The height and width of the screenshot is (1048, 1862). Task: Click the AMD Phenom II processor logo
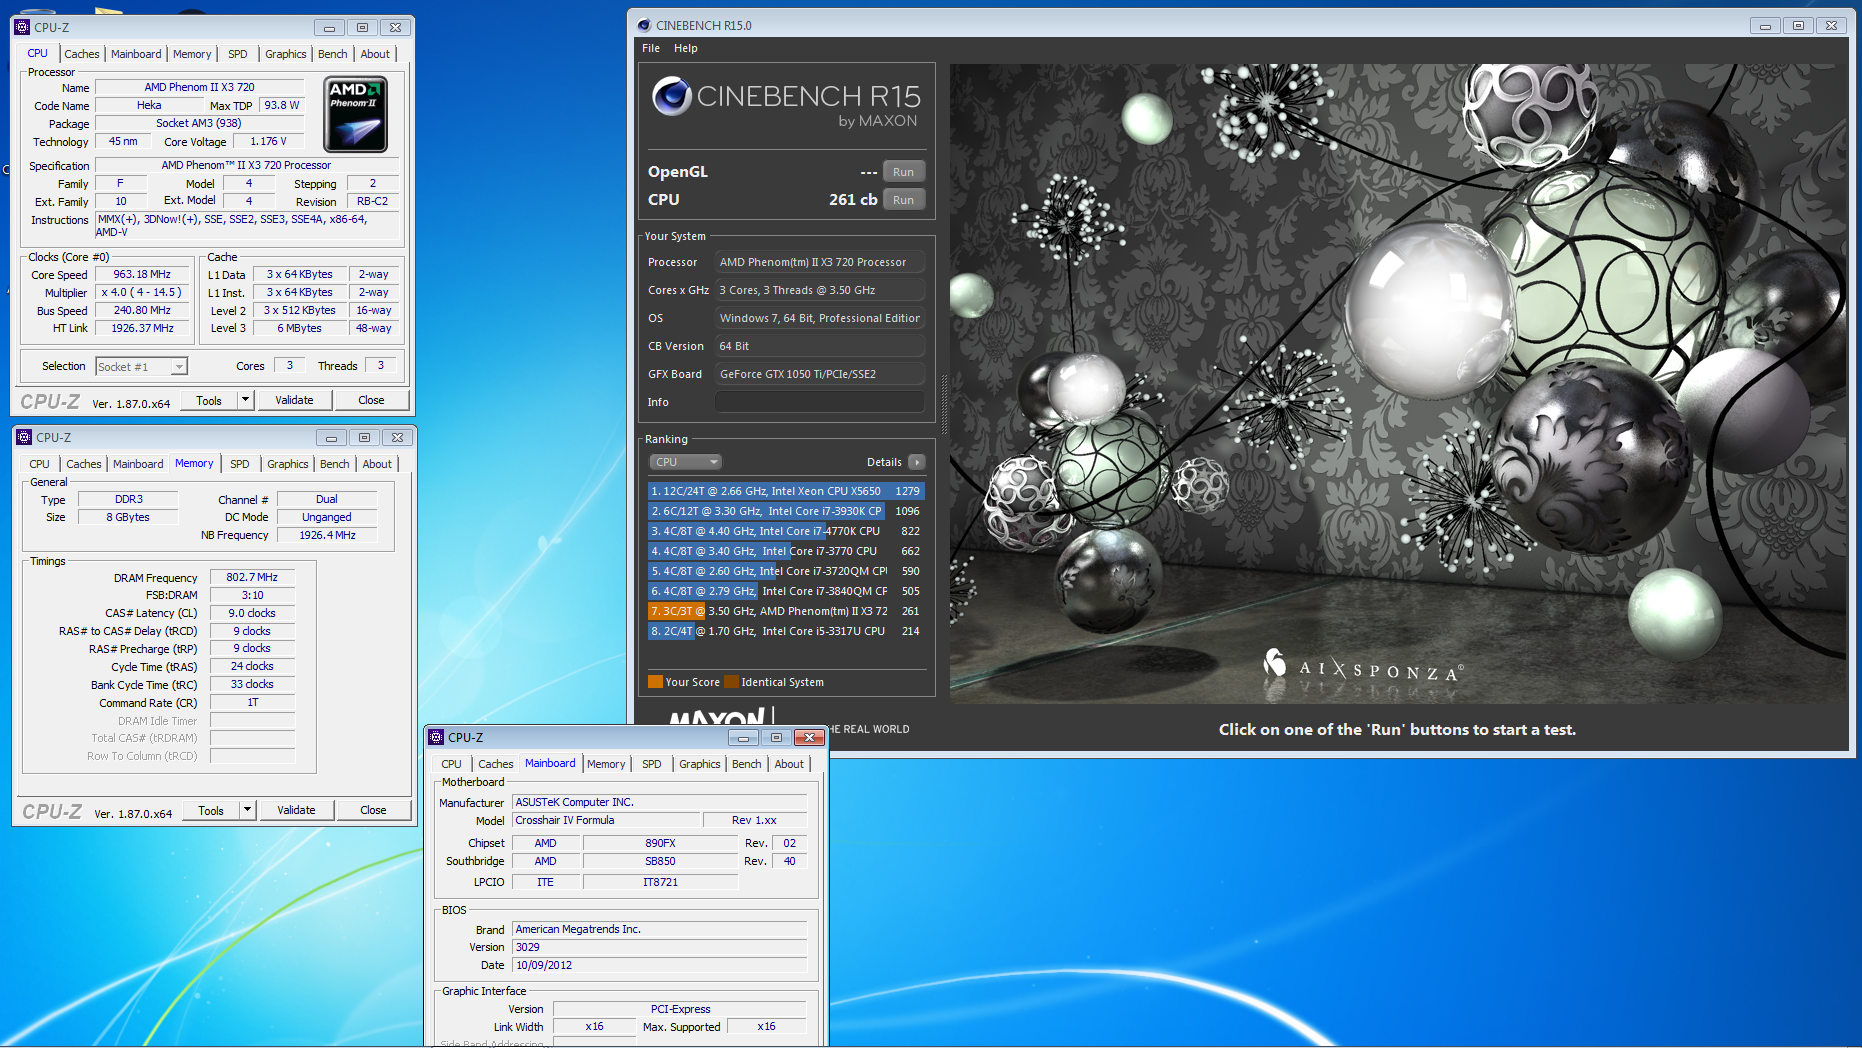(356, 114)
